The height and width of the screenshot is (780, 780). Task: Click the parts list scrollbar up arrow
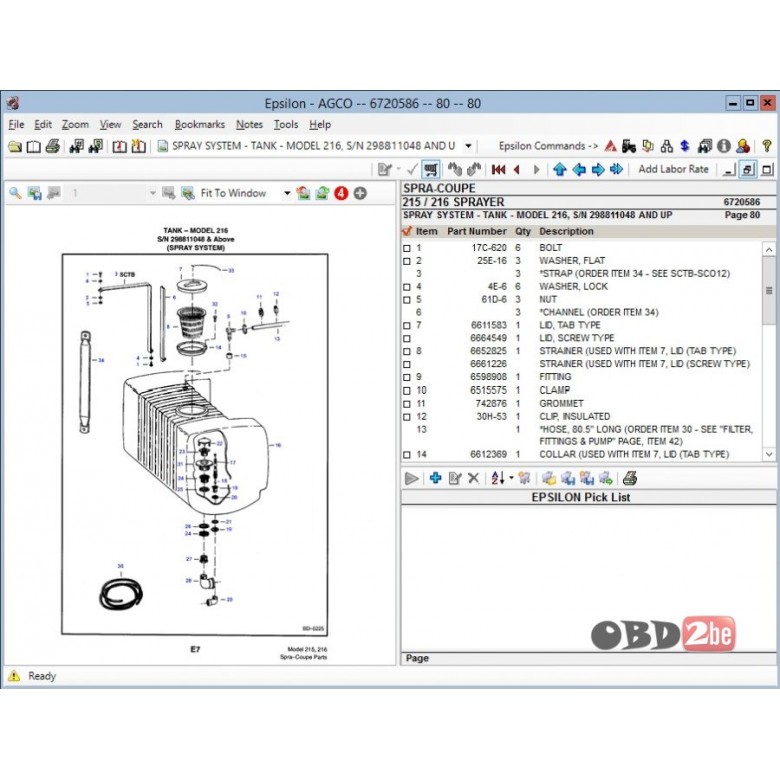(x=769, y=249)
